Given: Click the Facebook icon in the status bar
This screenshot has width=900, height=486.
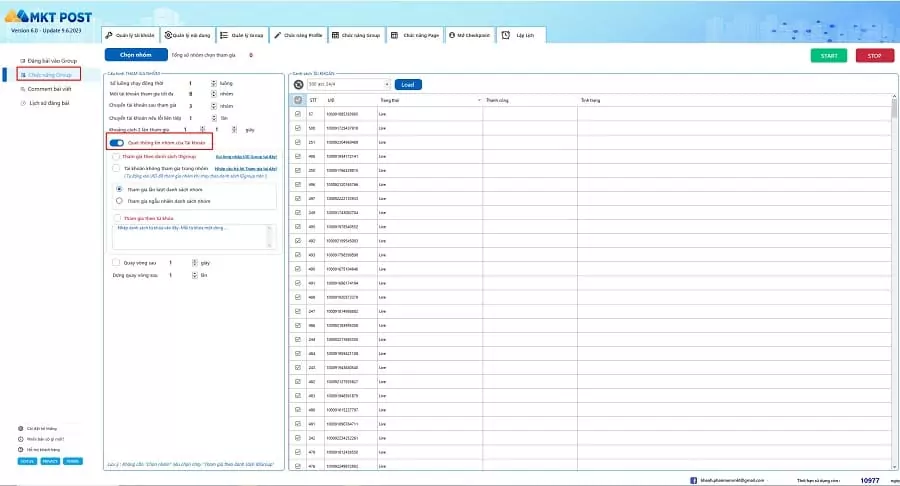Looking at the screenshot, I should coord(693,480).
